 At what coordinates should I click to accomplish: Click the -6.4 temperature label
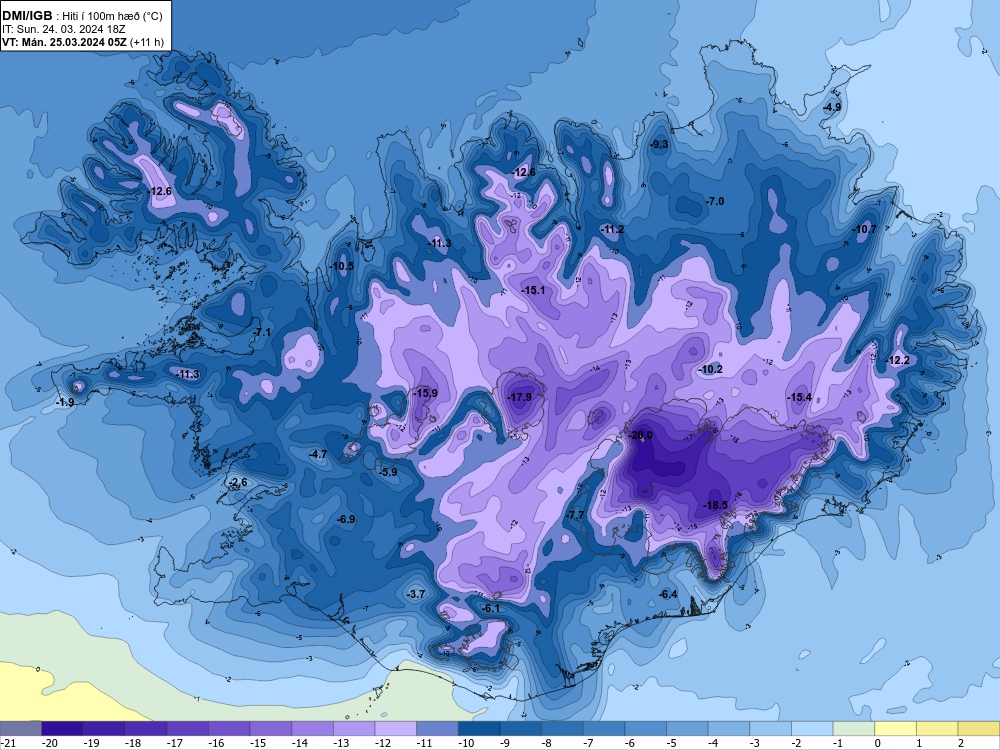[667, 594]
